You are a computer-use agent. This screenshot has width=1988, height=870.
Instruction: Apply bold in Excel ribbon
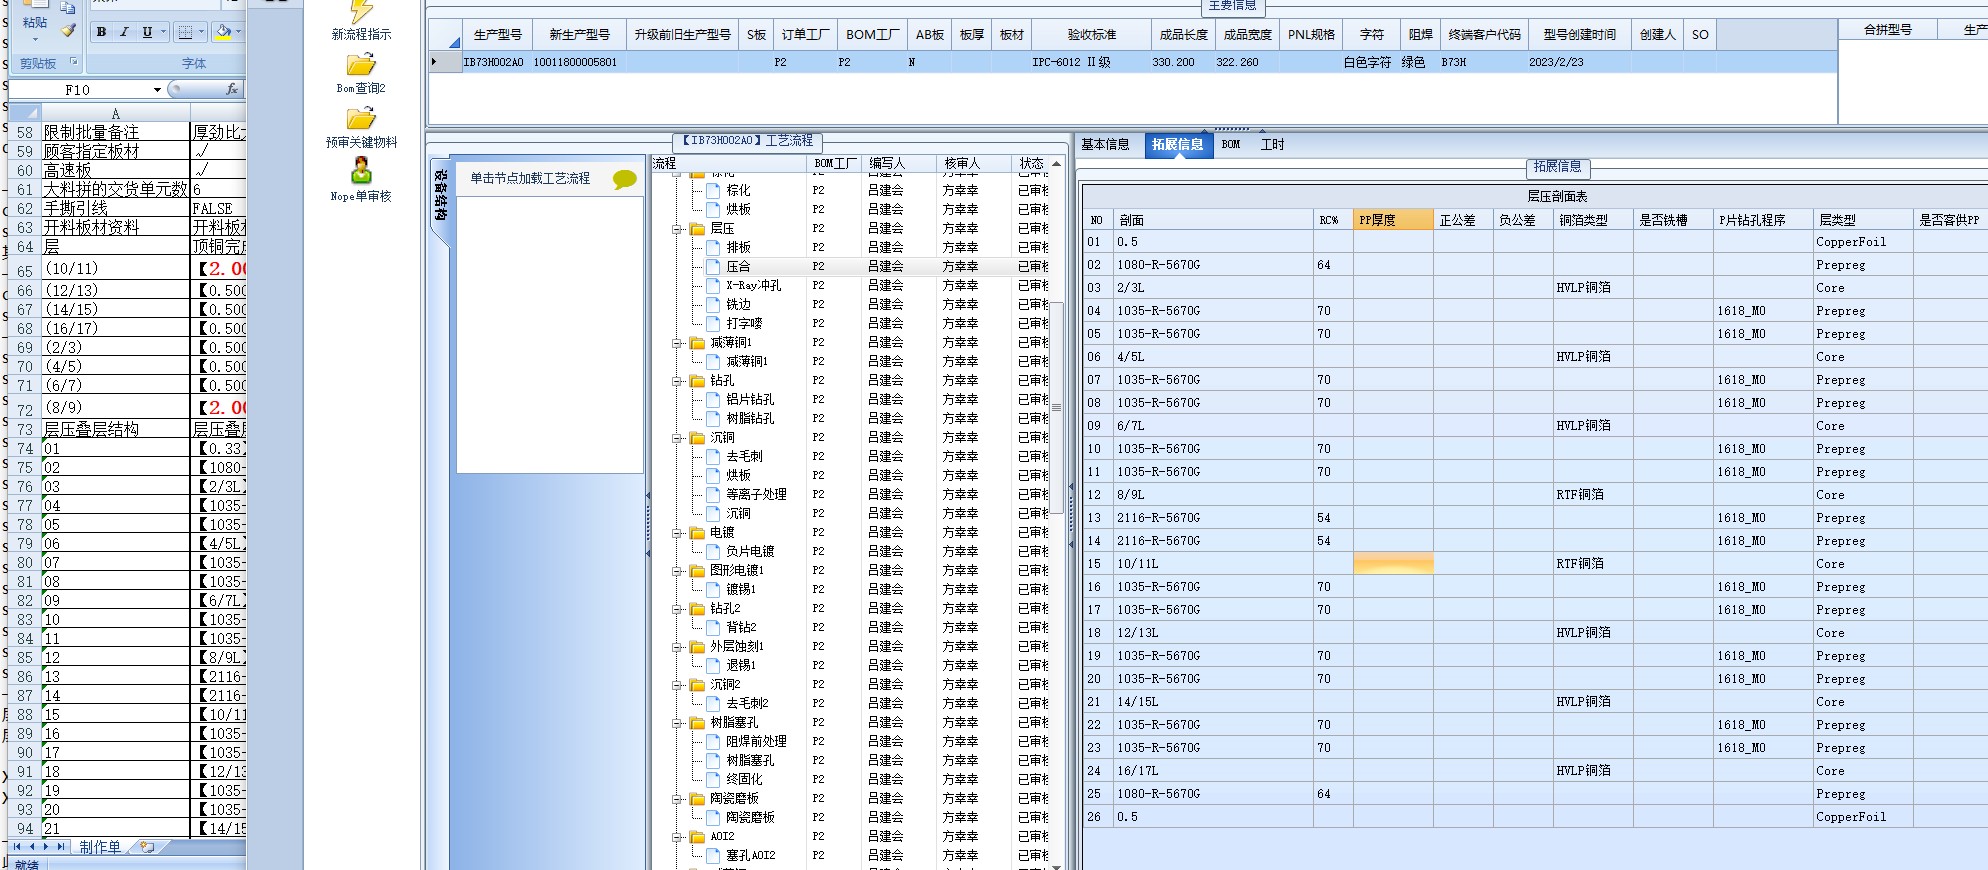(x=101, y=32)
